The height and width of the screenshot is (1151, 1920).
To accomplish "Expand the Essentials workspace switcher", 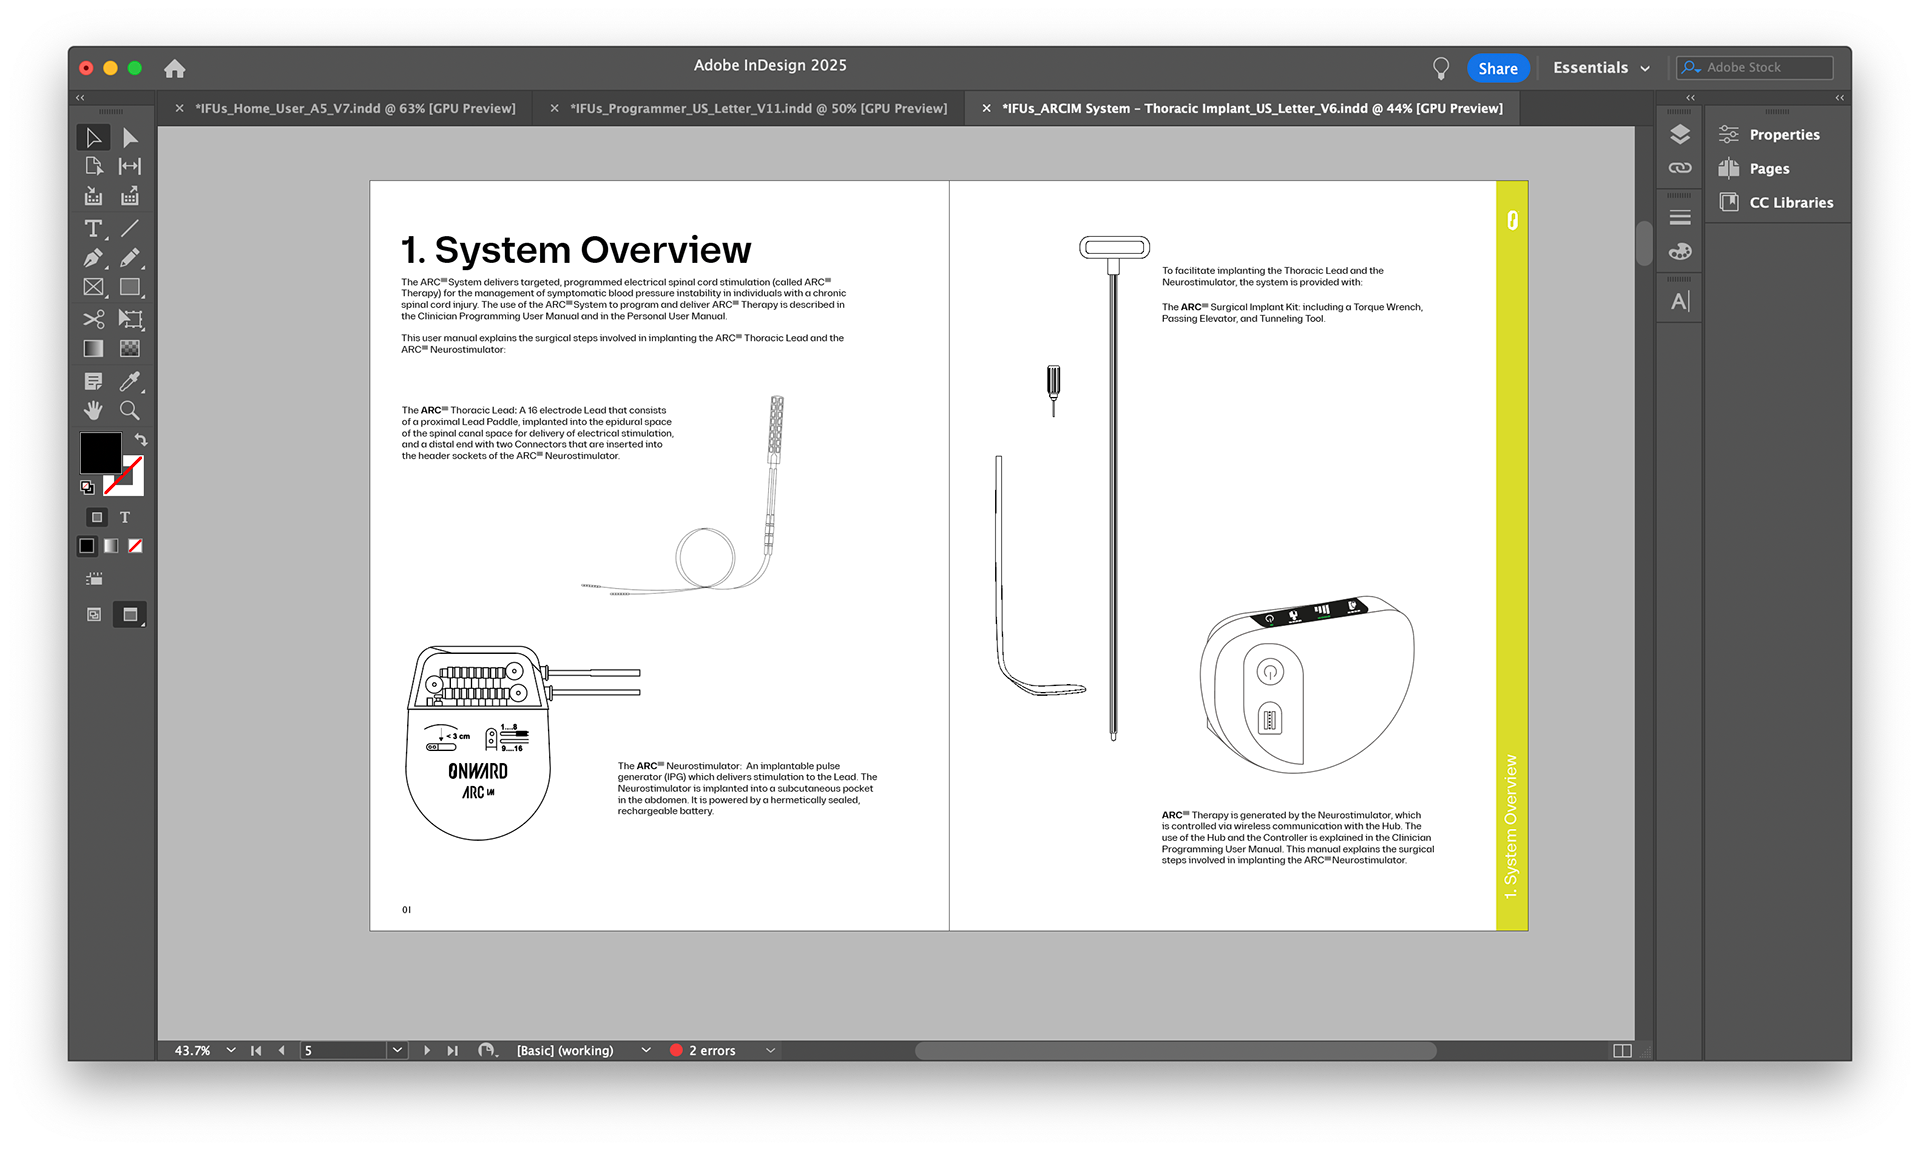I will (1601, 68).
